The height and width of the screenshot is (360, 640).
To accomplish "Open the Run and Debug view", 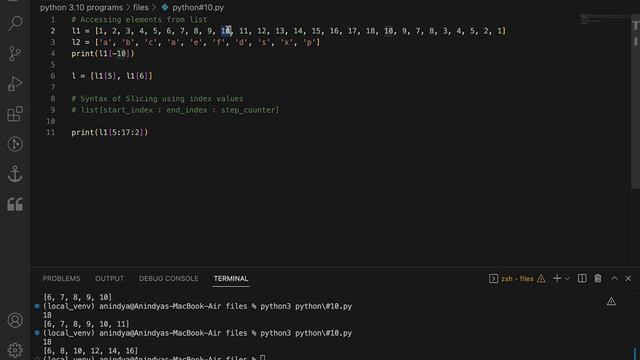I will point(15,84).
